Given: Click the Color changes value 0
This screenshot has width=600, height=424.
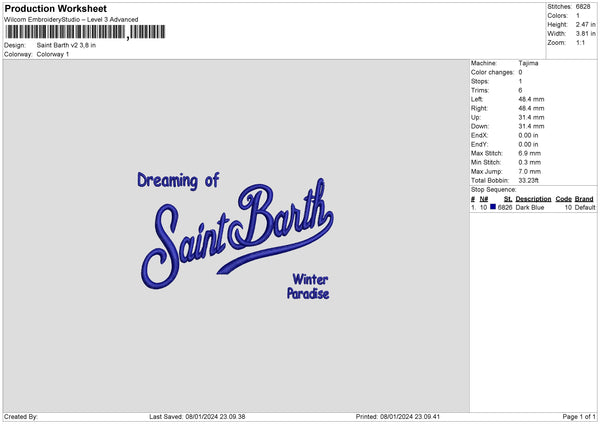Looking at the screenshot, I should tap(520, 72).
